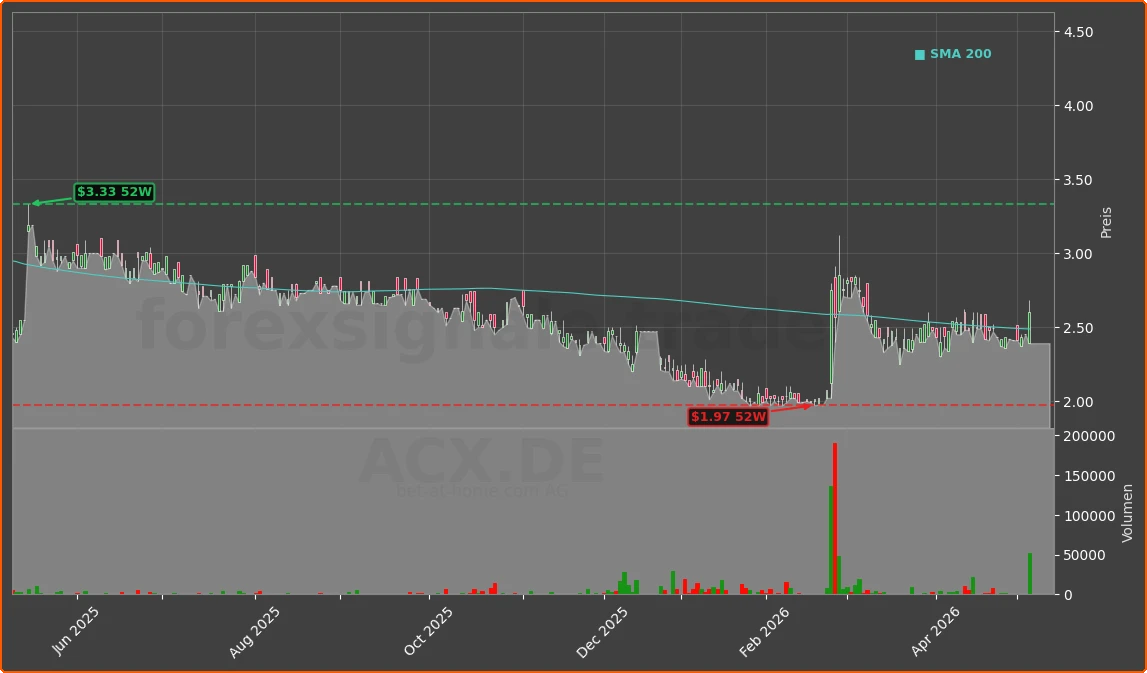Click the Dec 2025 axis label

coord(601,632)
